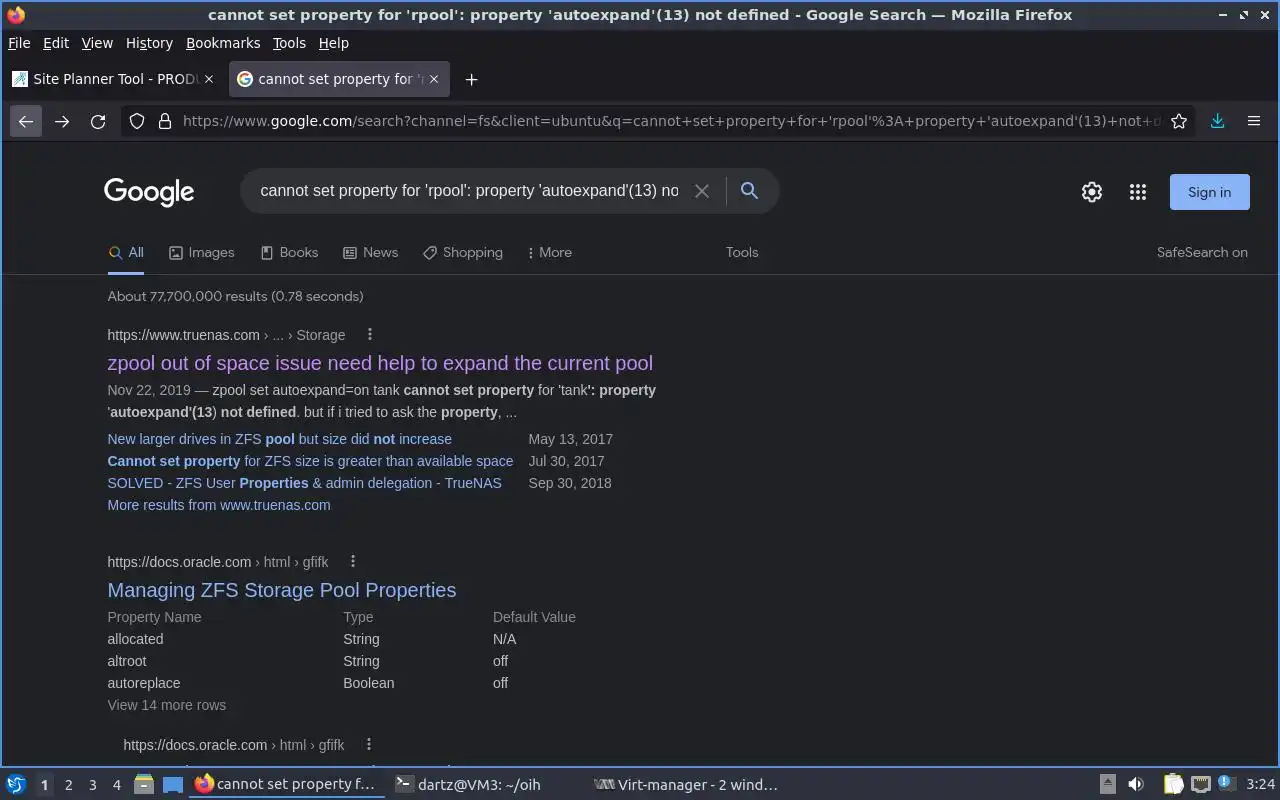This screenshot has height=800, width=1280.
Task: Open the system start menu
Action: pyautogui.click(x=15, y=785)
